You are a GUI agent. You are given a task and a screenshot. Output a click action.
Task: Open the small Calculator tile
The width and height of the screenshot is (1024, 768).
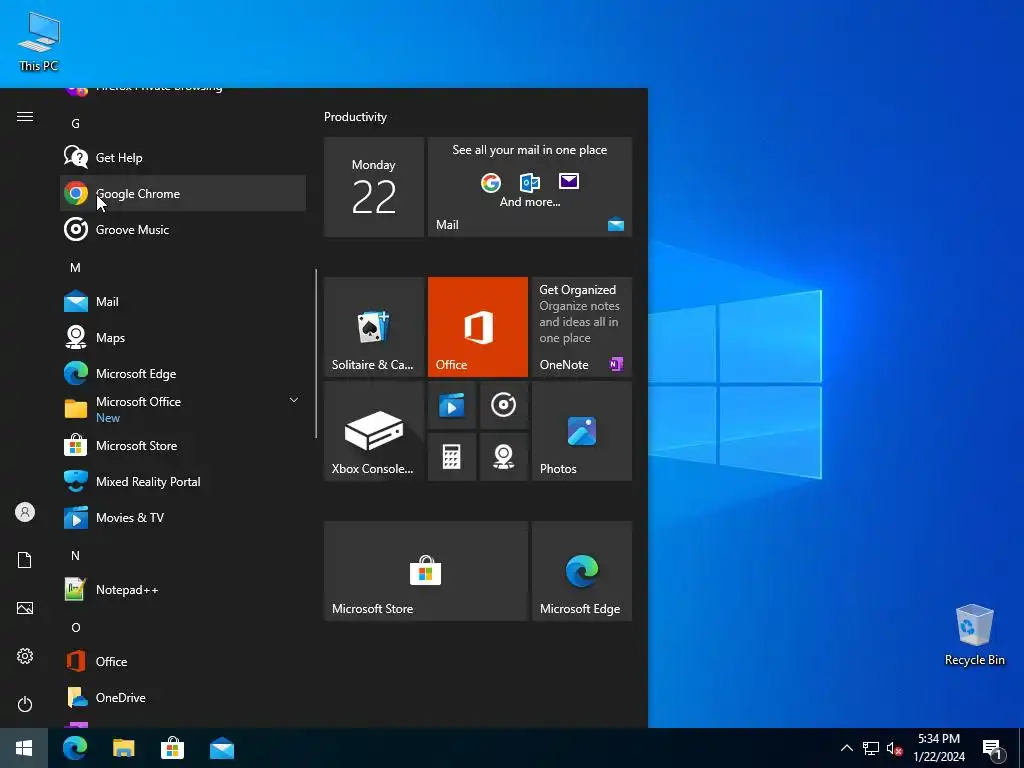click(451, 457)
